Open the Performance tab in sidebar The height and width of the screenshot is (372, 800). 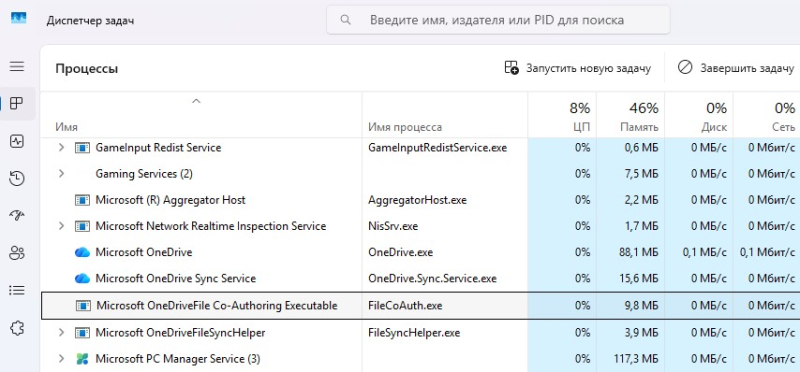coord(17,141)
